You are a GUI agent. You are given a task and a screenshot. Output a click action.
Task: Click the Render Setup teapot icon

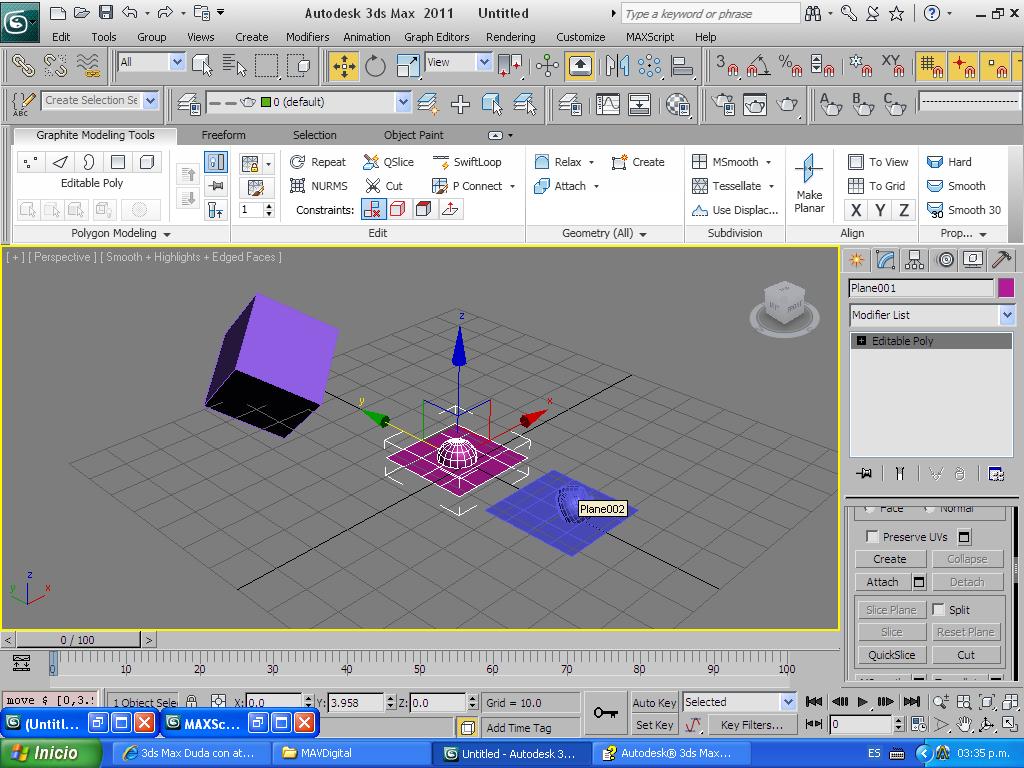point(723,104)
